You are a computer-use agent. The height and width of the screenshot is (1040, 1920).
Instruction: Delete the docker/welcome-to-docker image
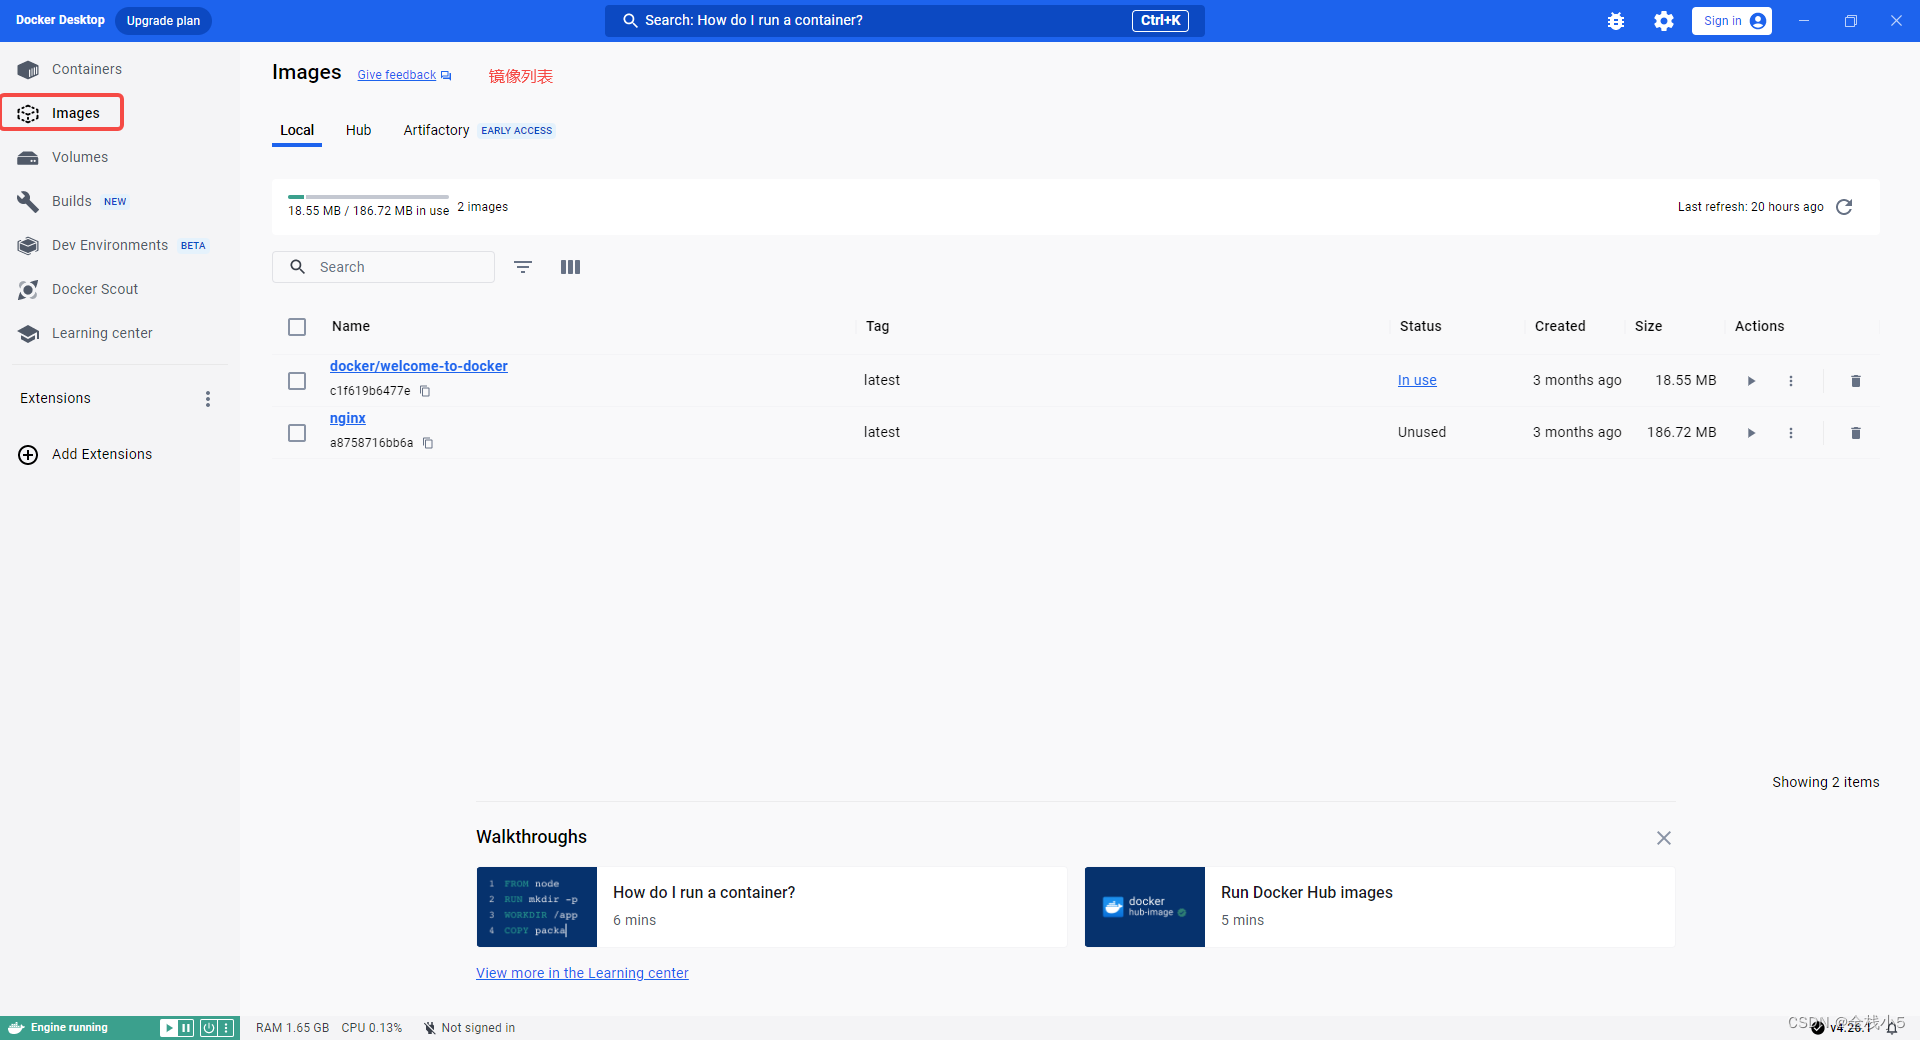(x=1856, y=381)
